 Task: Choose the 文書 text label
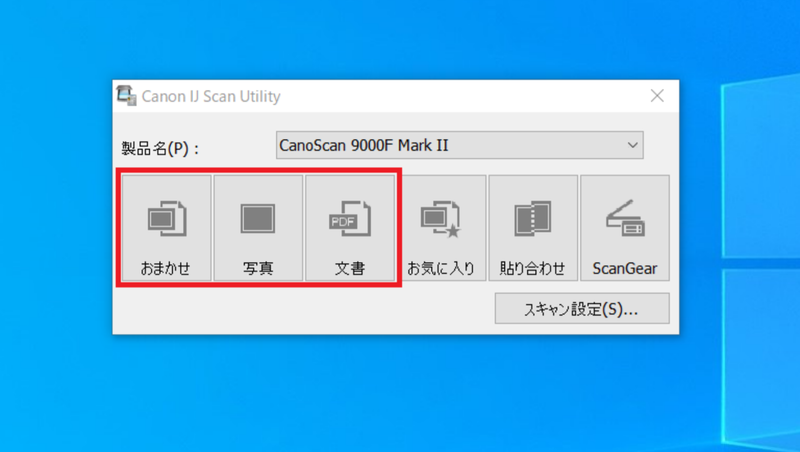click(349, 268)
